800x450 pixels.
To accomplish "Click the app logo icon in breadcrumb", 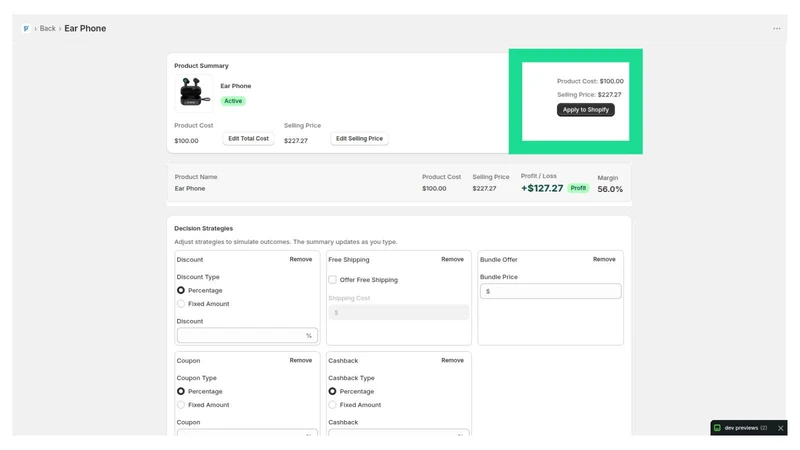I will point(26,29).
